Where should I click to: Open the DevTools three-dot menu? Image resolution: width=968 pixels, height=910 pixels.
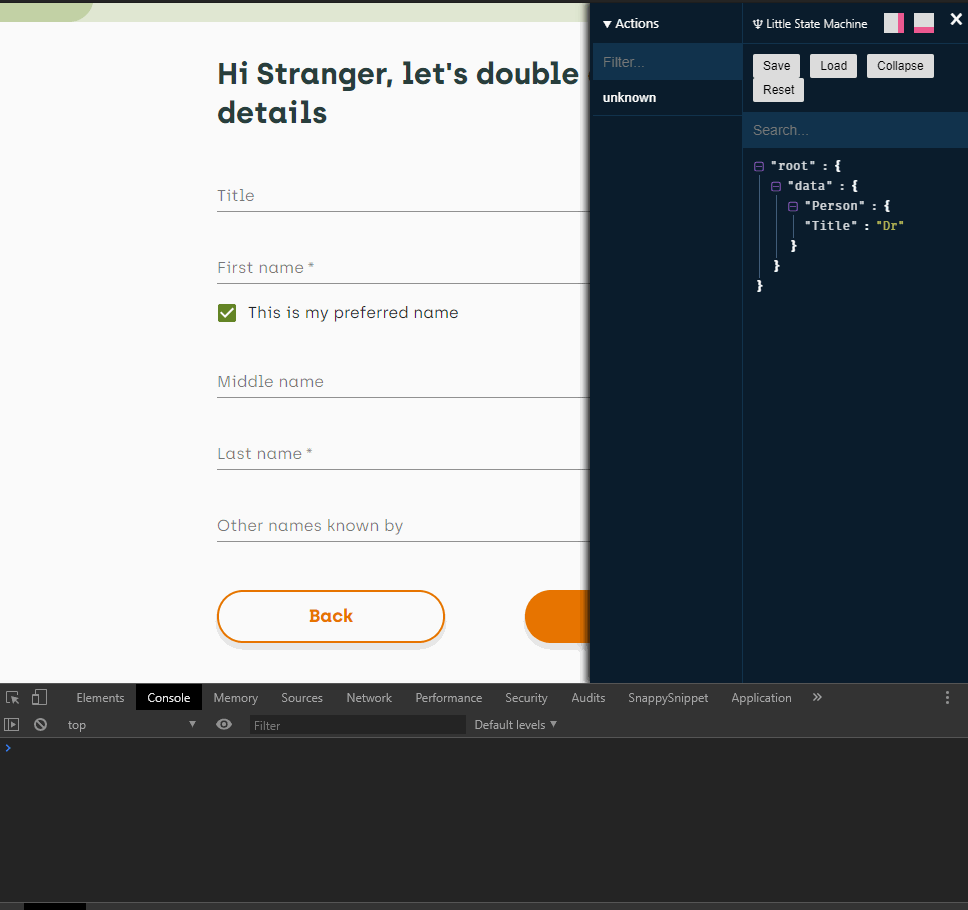(x=947, y=697)
